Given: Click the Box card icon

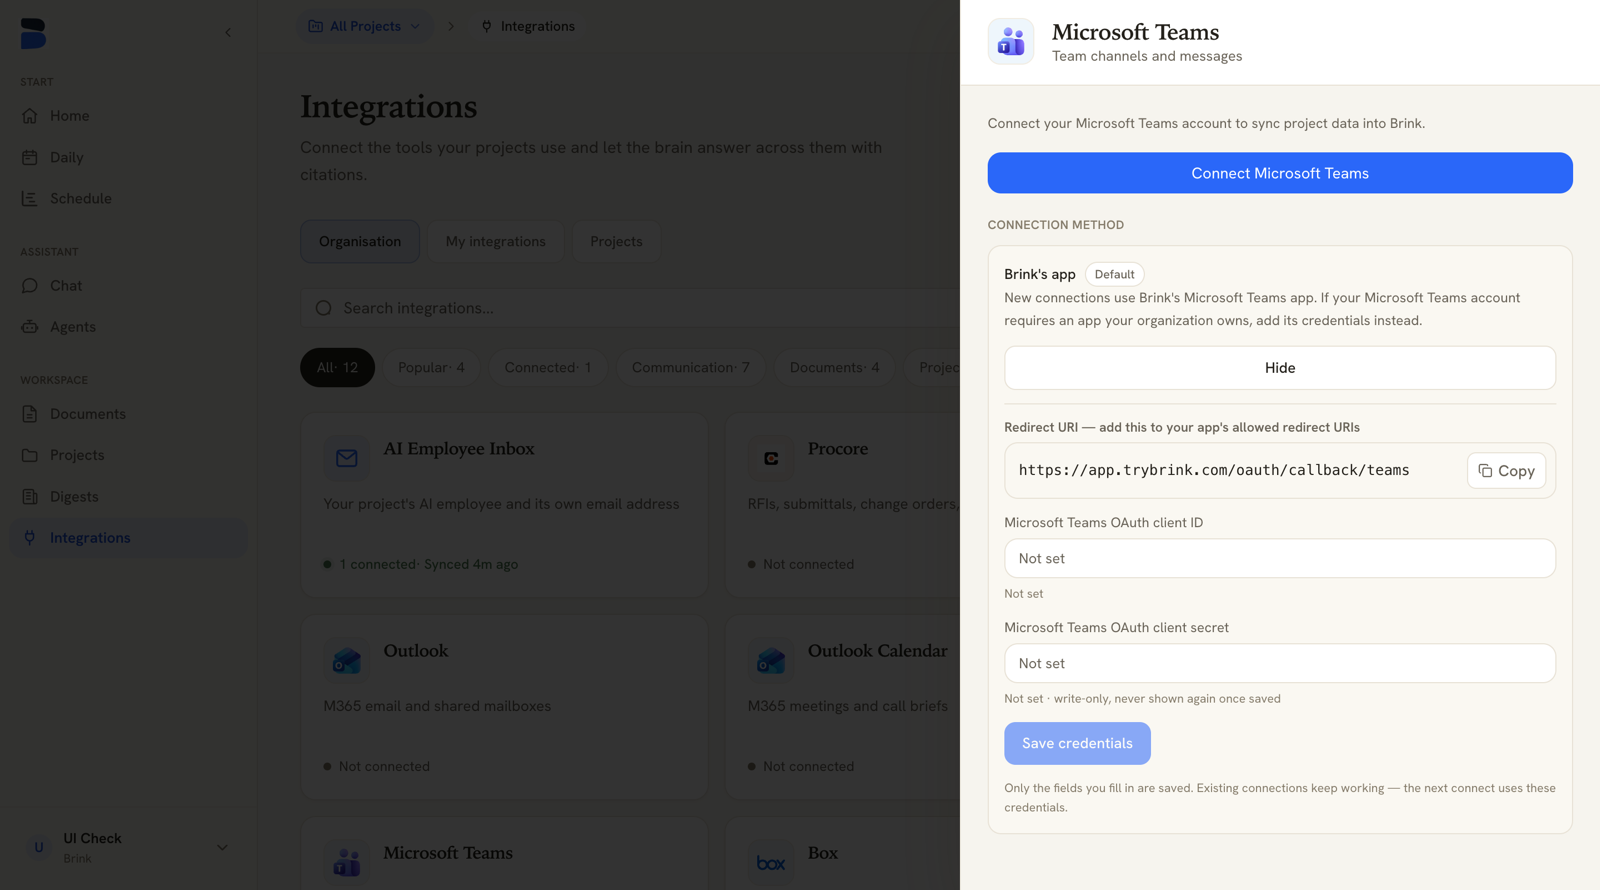Looking at the screenshot, I should click(771, 862).
